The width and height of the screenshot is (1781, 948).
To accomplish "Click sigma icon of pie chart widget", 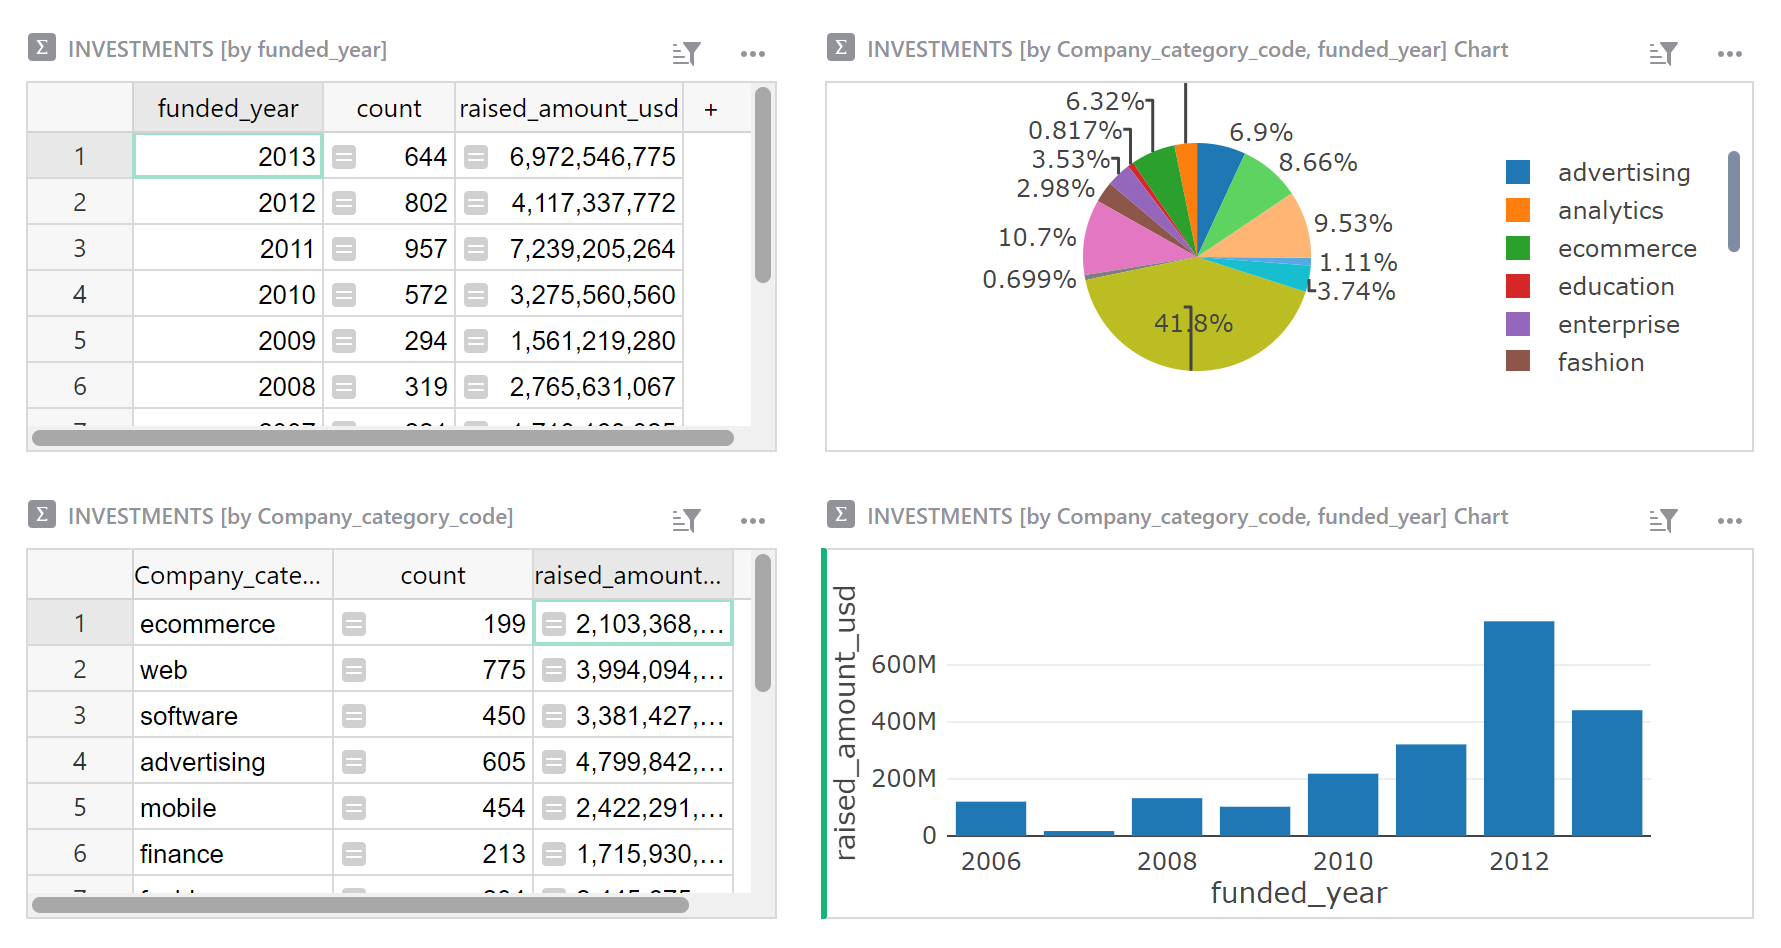I will [x=841, y=47].
